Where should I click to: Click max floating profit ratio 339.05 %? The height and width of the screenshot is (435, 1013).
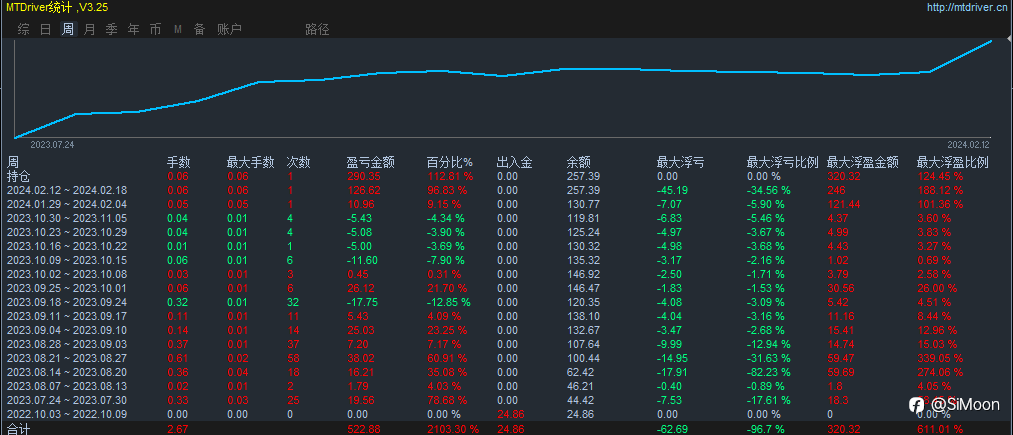[939, 358]
